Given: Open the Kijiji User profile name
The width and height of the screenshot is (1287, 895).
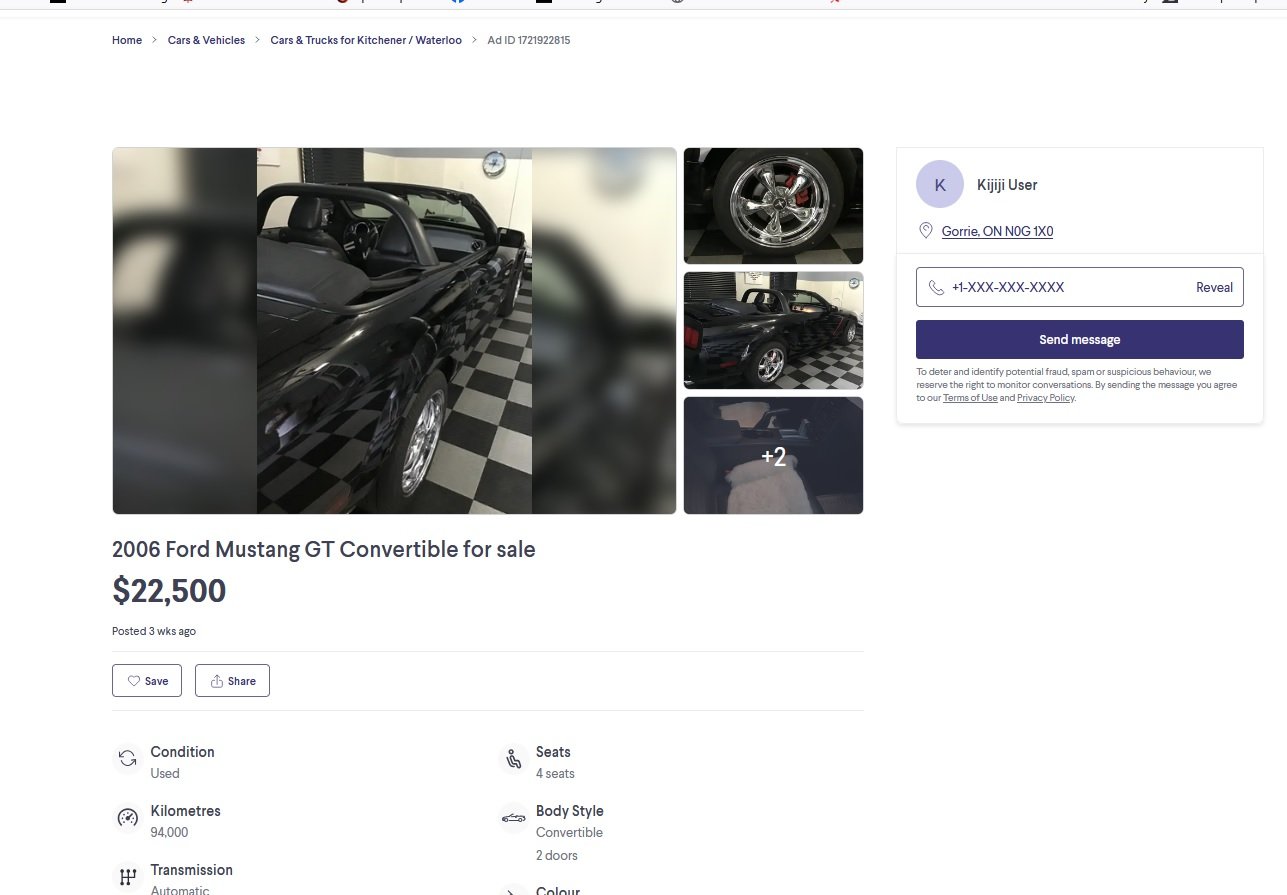Looking at the screenshot, I should tap(1007, 185).
